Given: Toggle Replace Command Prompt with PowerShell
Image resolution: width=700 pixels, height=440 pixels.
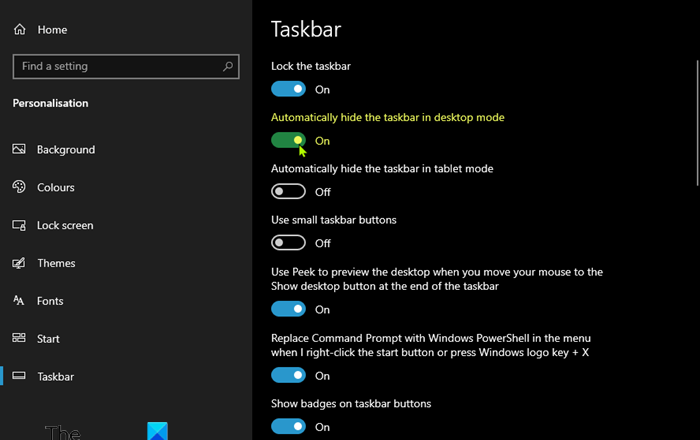Looking at the screenshot, I should coord(288,376).
